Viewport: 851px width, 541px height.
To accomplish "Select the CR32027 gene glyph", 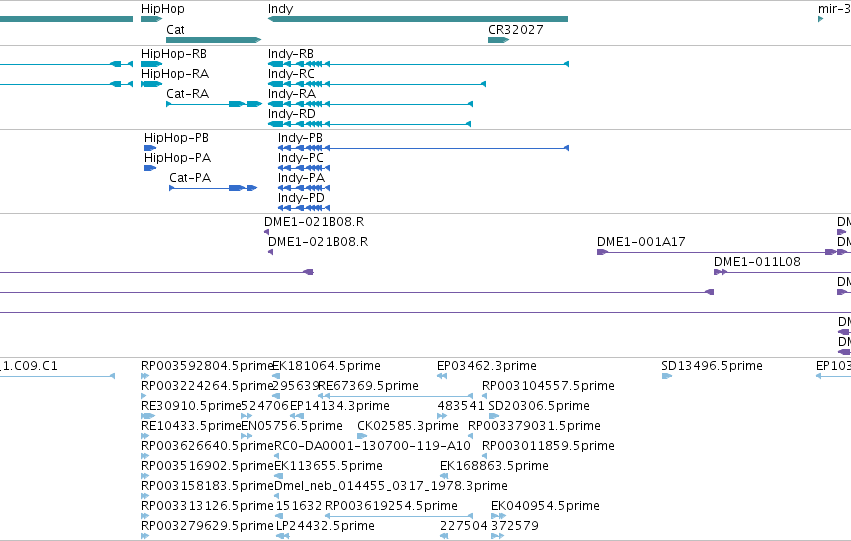I will pyautogui.click(x=498, y=40).
